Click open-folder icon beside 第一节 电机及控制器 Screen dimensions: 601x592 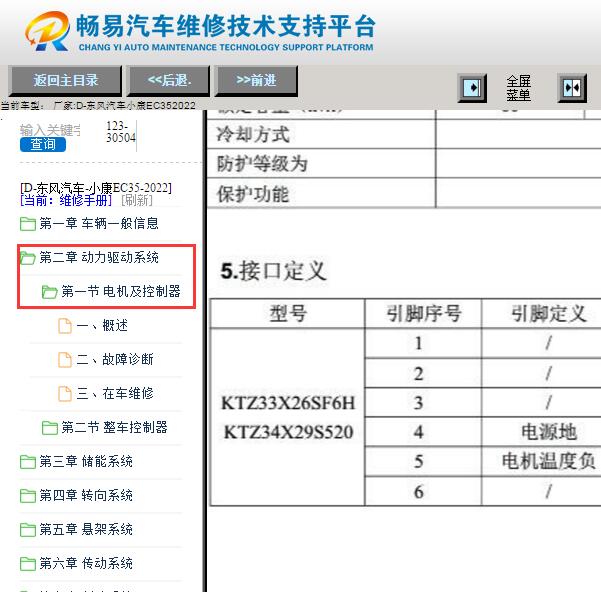pyautogui.click(x=49, y=292)
